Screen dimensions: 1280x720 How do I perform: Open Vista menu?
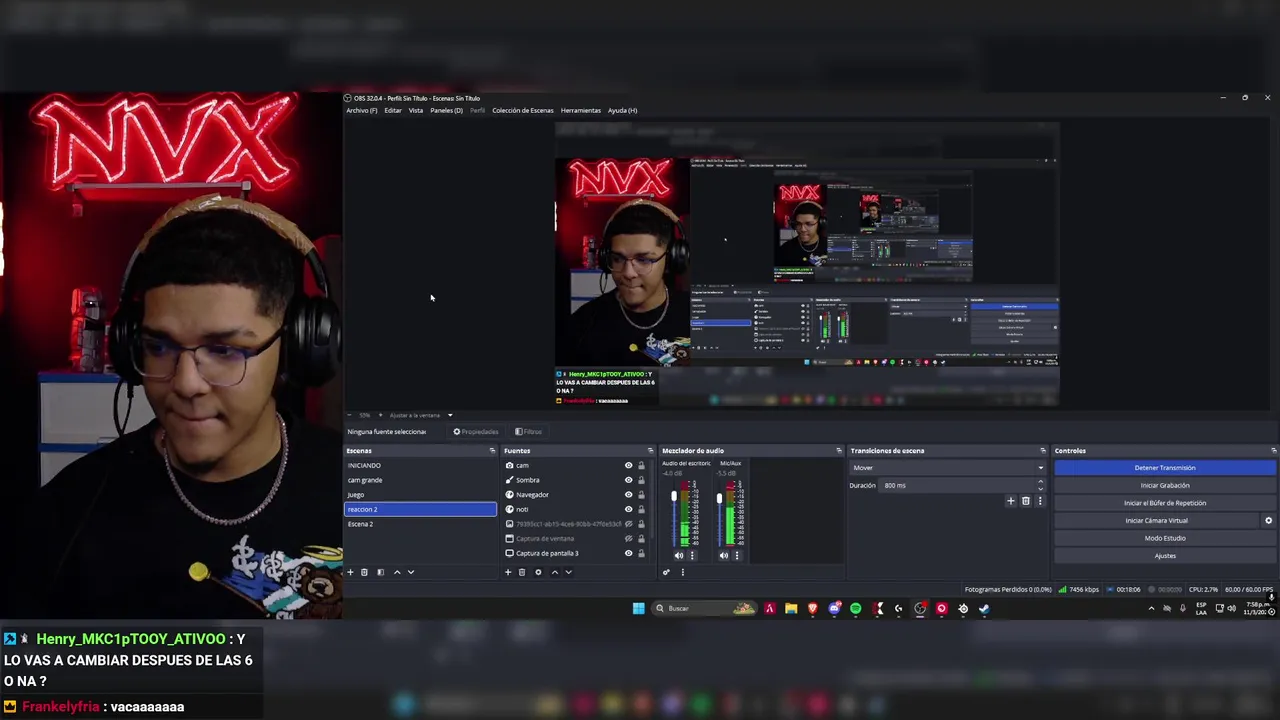[x=416, y=110]
